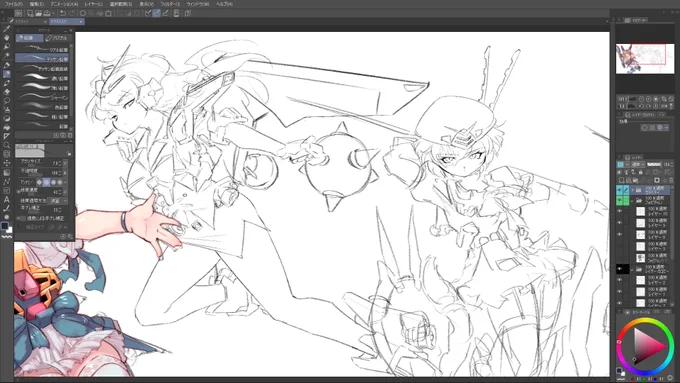The width and height of the screenshot is (680, 383).
Task: Click the lock icon in Tool Property preview
Action: [69, 153]
